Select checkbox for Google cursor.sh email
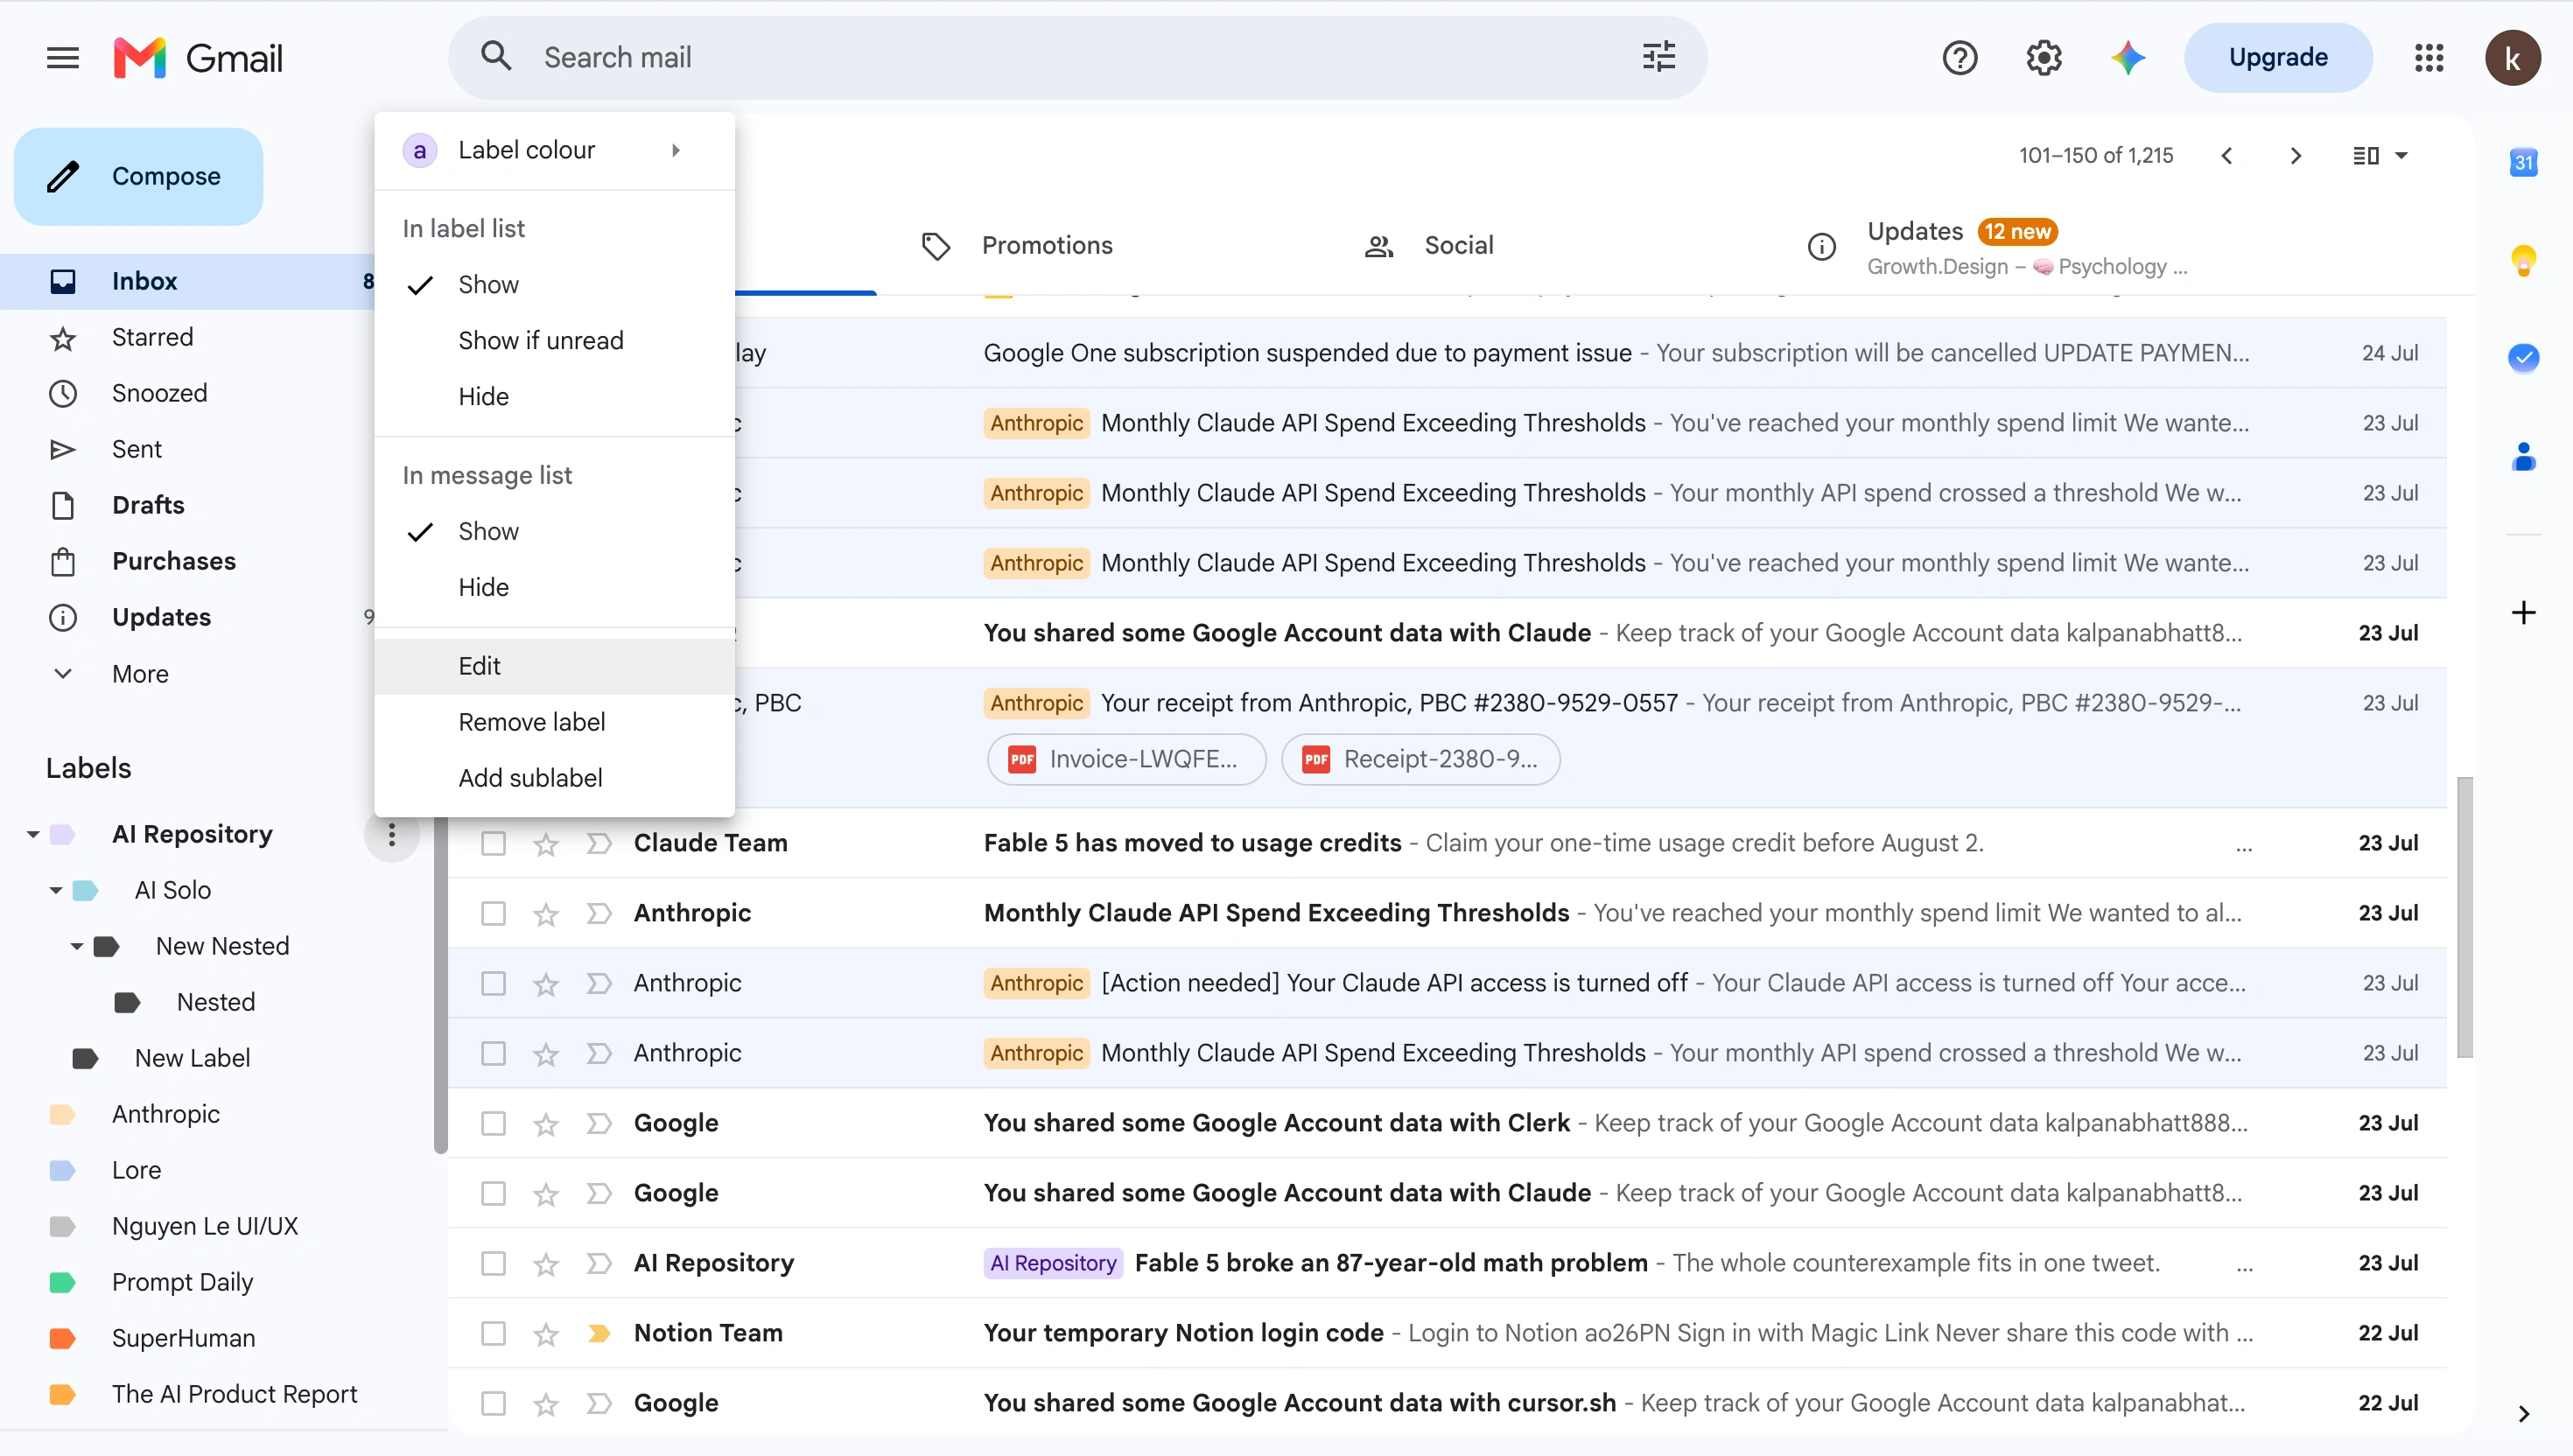The width and height of the screenshot is (2573, 1456). pos(493,1403)
